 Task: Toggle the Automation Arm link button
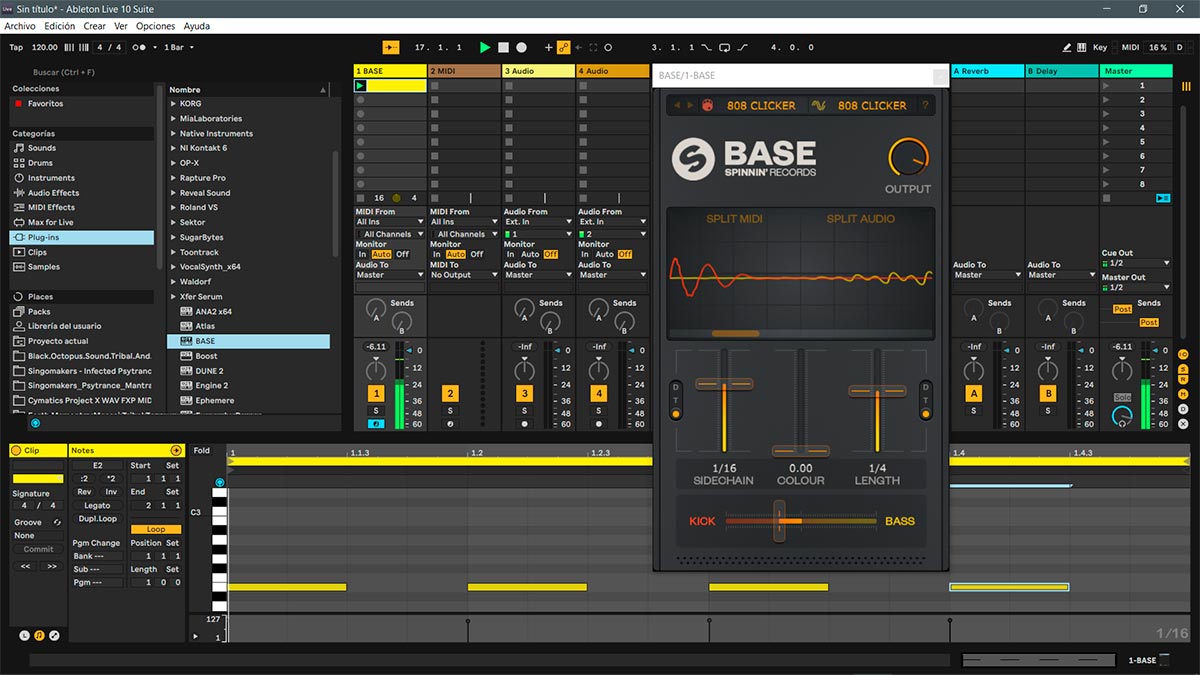coord(563,47)
